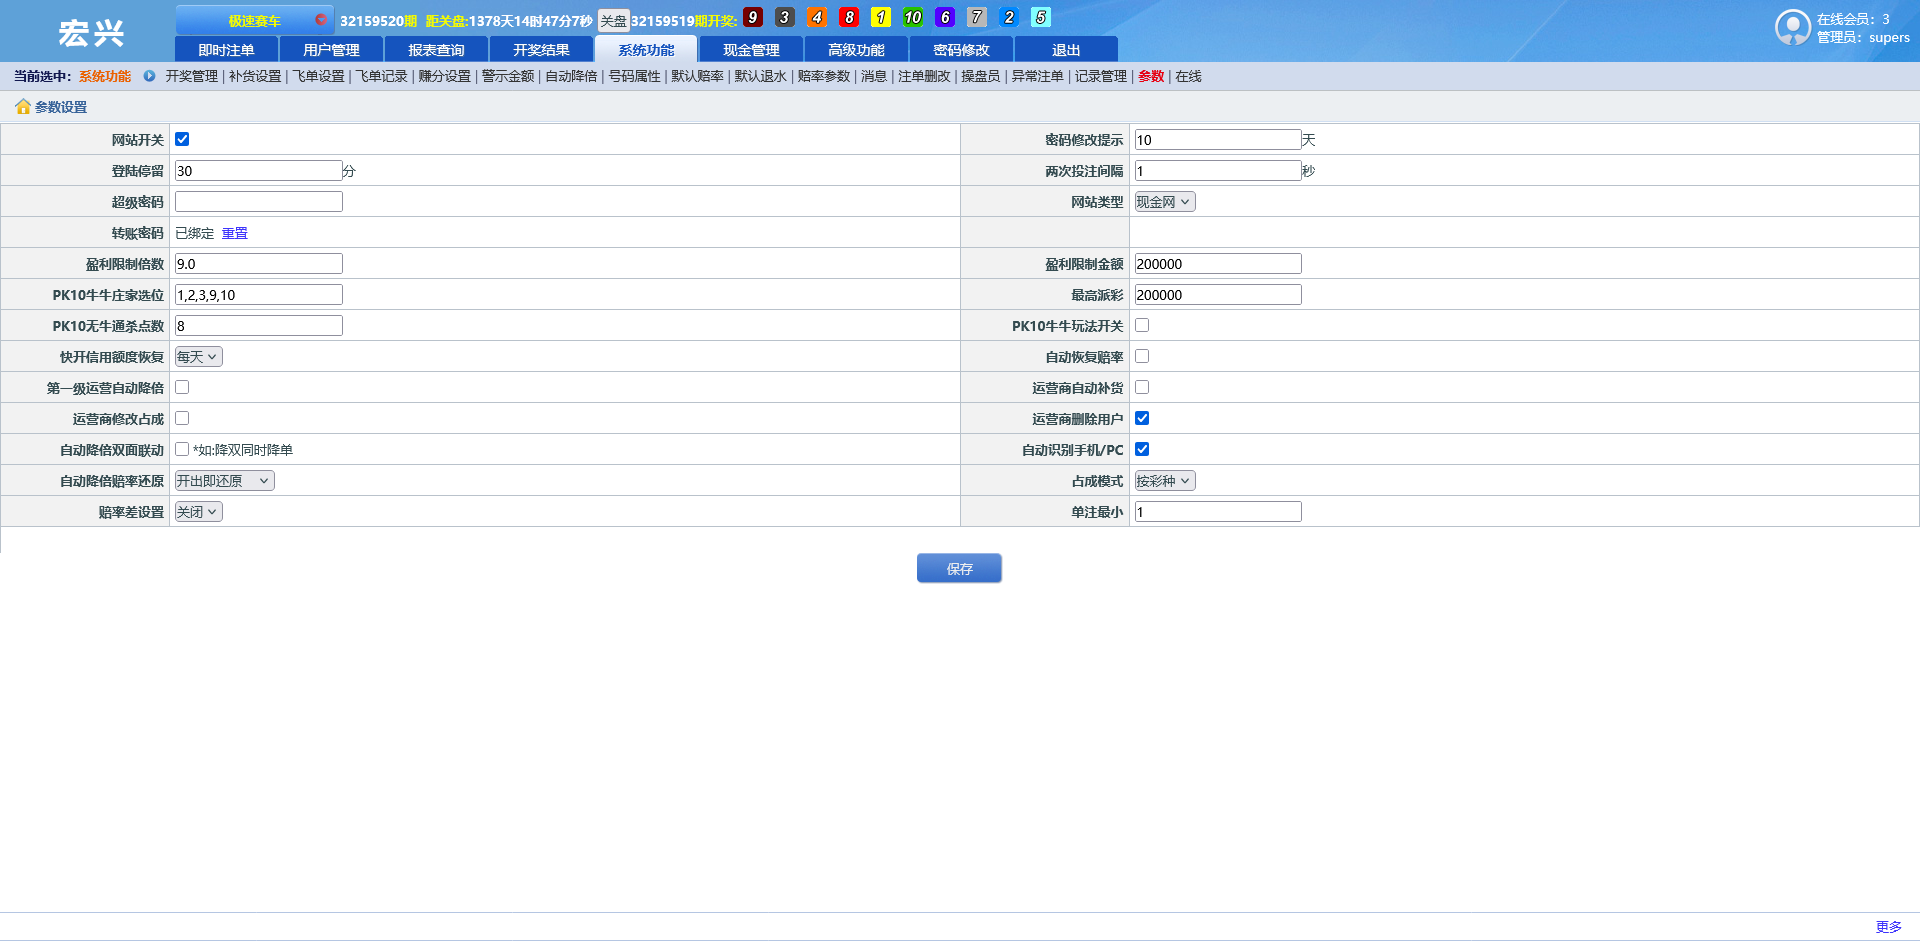Uncheck the 网站开关 checkbox

[182, 139]
